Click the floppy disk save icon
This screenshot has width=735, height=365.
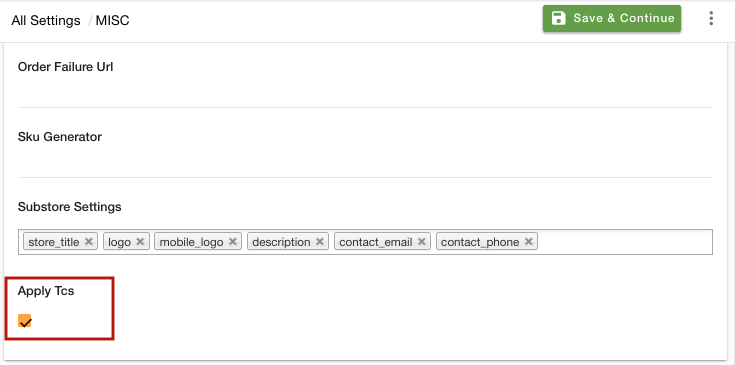click(x=558, y=18)
